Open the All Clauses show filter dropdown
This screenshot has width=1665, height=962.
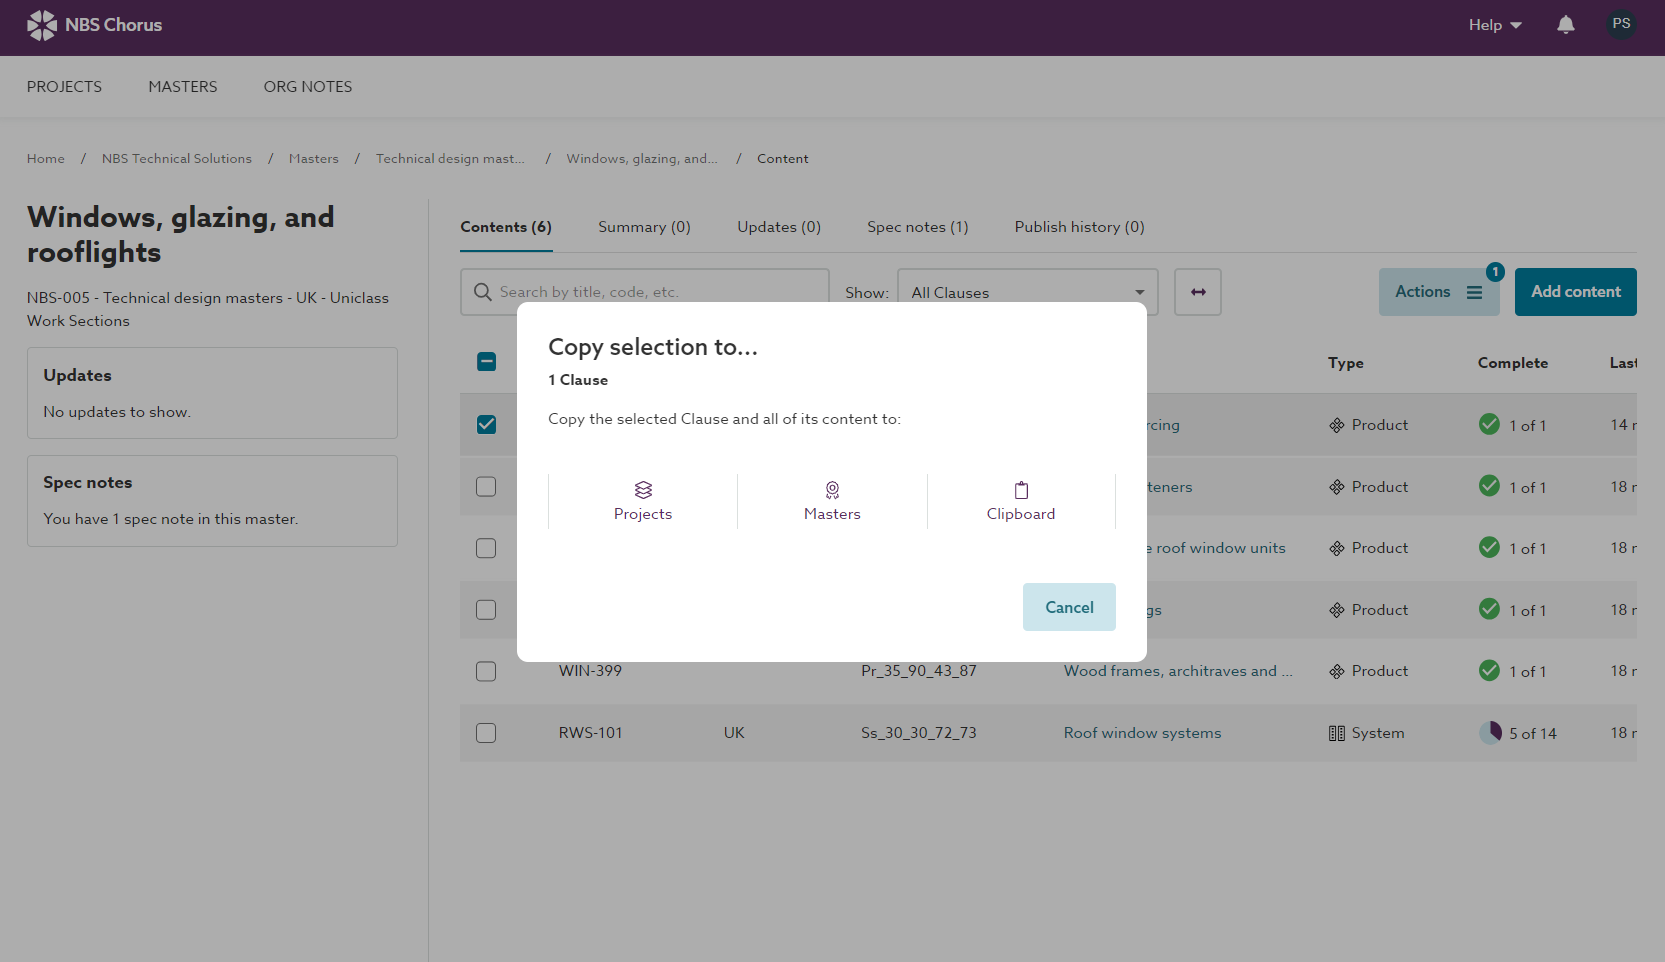coord(1027,292)
